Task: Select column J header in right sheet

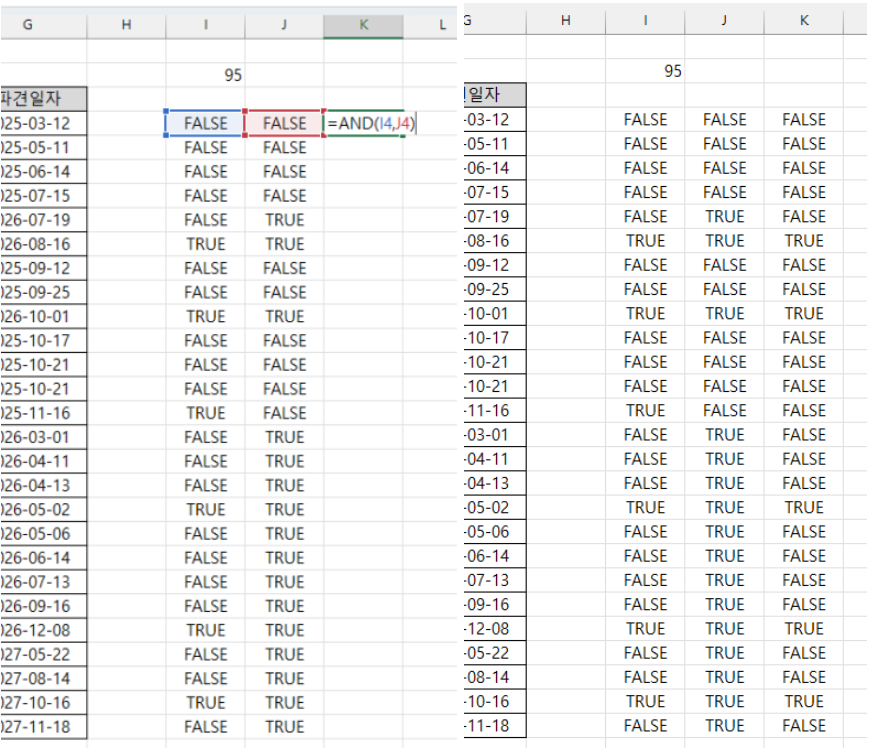Action: (724, 21)
